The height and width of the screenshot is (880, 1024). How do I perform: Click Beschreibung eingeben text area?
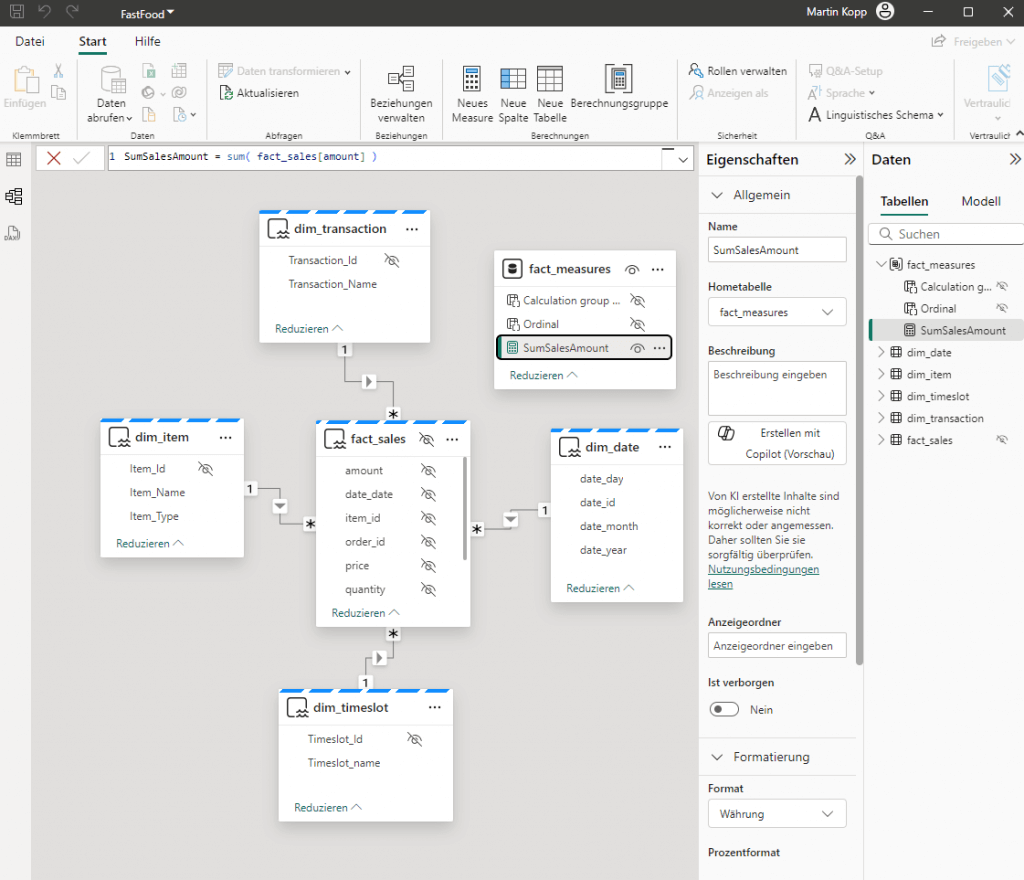click(x=777, y=388)
